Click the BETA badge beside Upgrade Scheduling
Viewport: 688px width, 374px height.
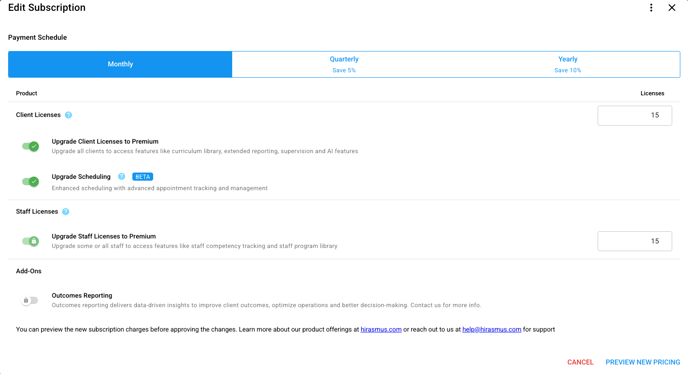pos(143,176)
